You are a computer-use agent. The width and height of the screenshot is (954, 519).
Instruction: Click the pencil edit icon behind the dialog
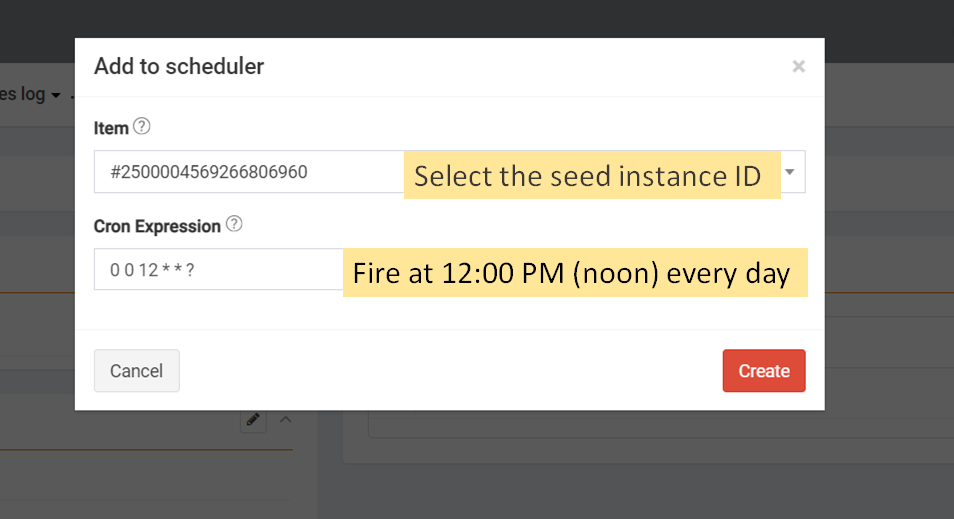[x=253, y=420]
